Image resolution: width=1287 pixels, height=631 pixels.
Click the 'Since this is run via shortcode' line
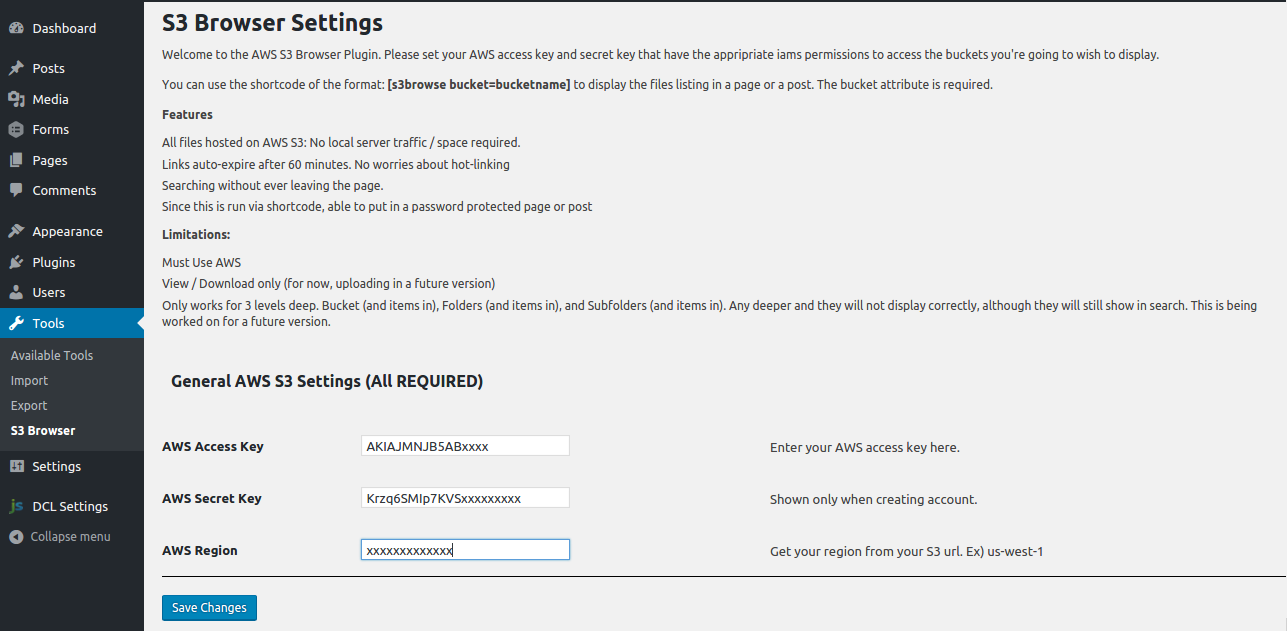(377, 207)
